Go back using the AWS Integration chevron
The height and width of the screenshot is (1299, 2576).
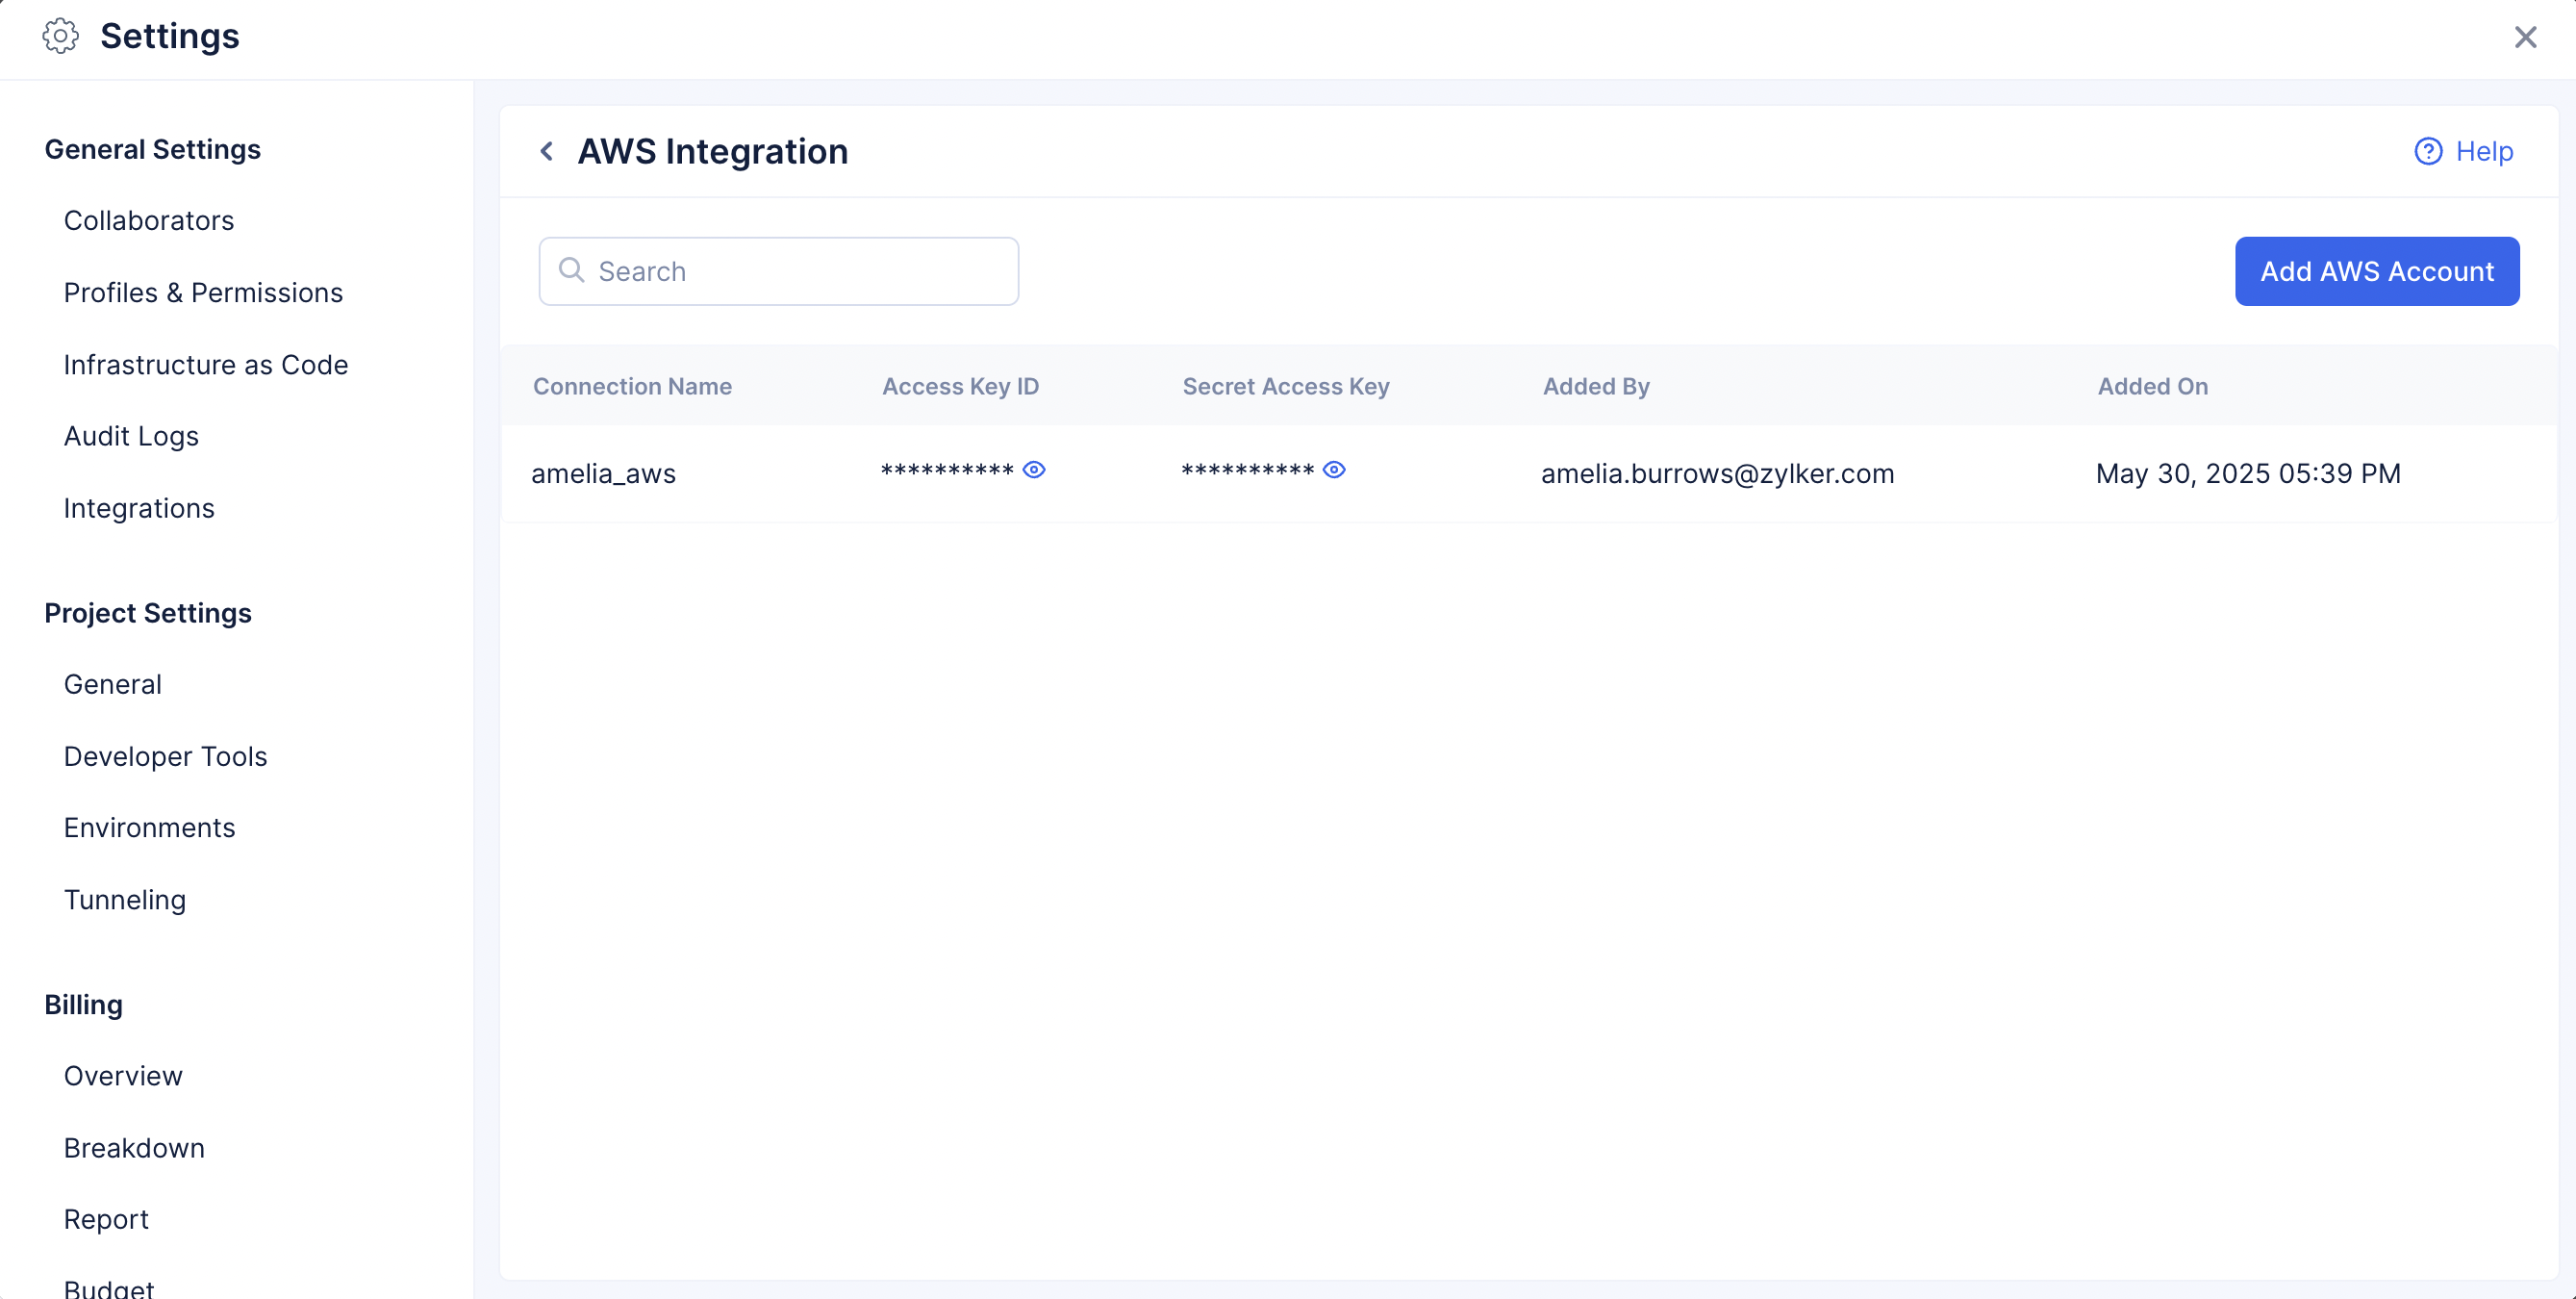point(546,151)
